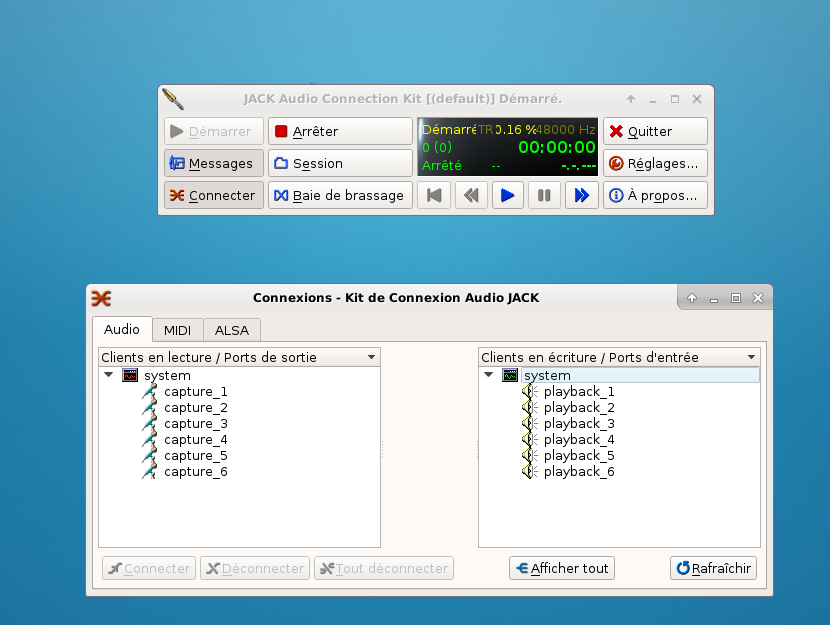Click the JACK plug icon in title bar

(x=173, y=99)
